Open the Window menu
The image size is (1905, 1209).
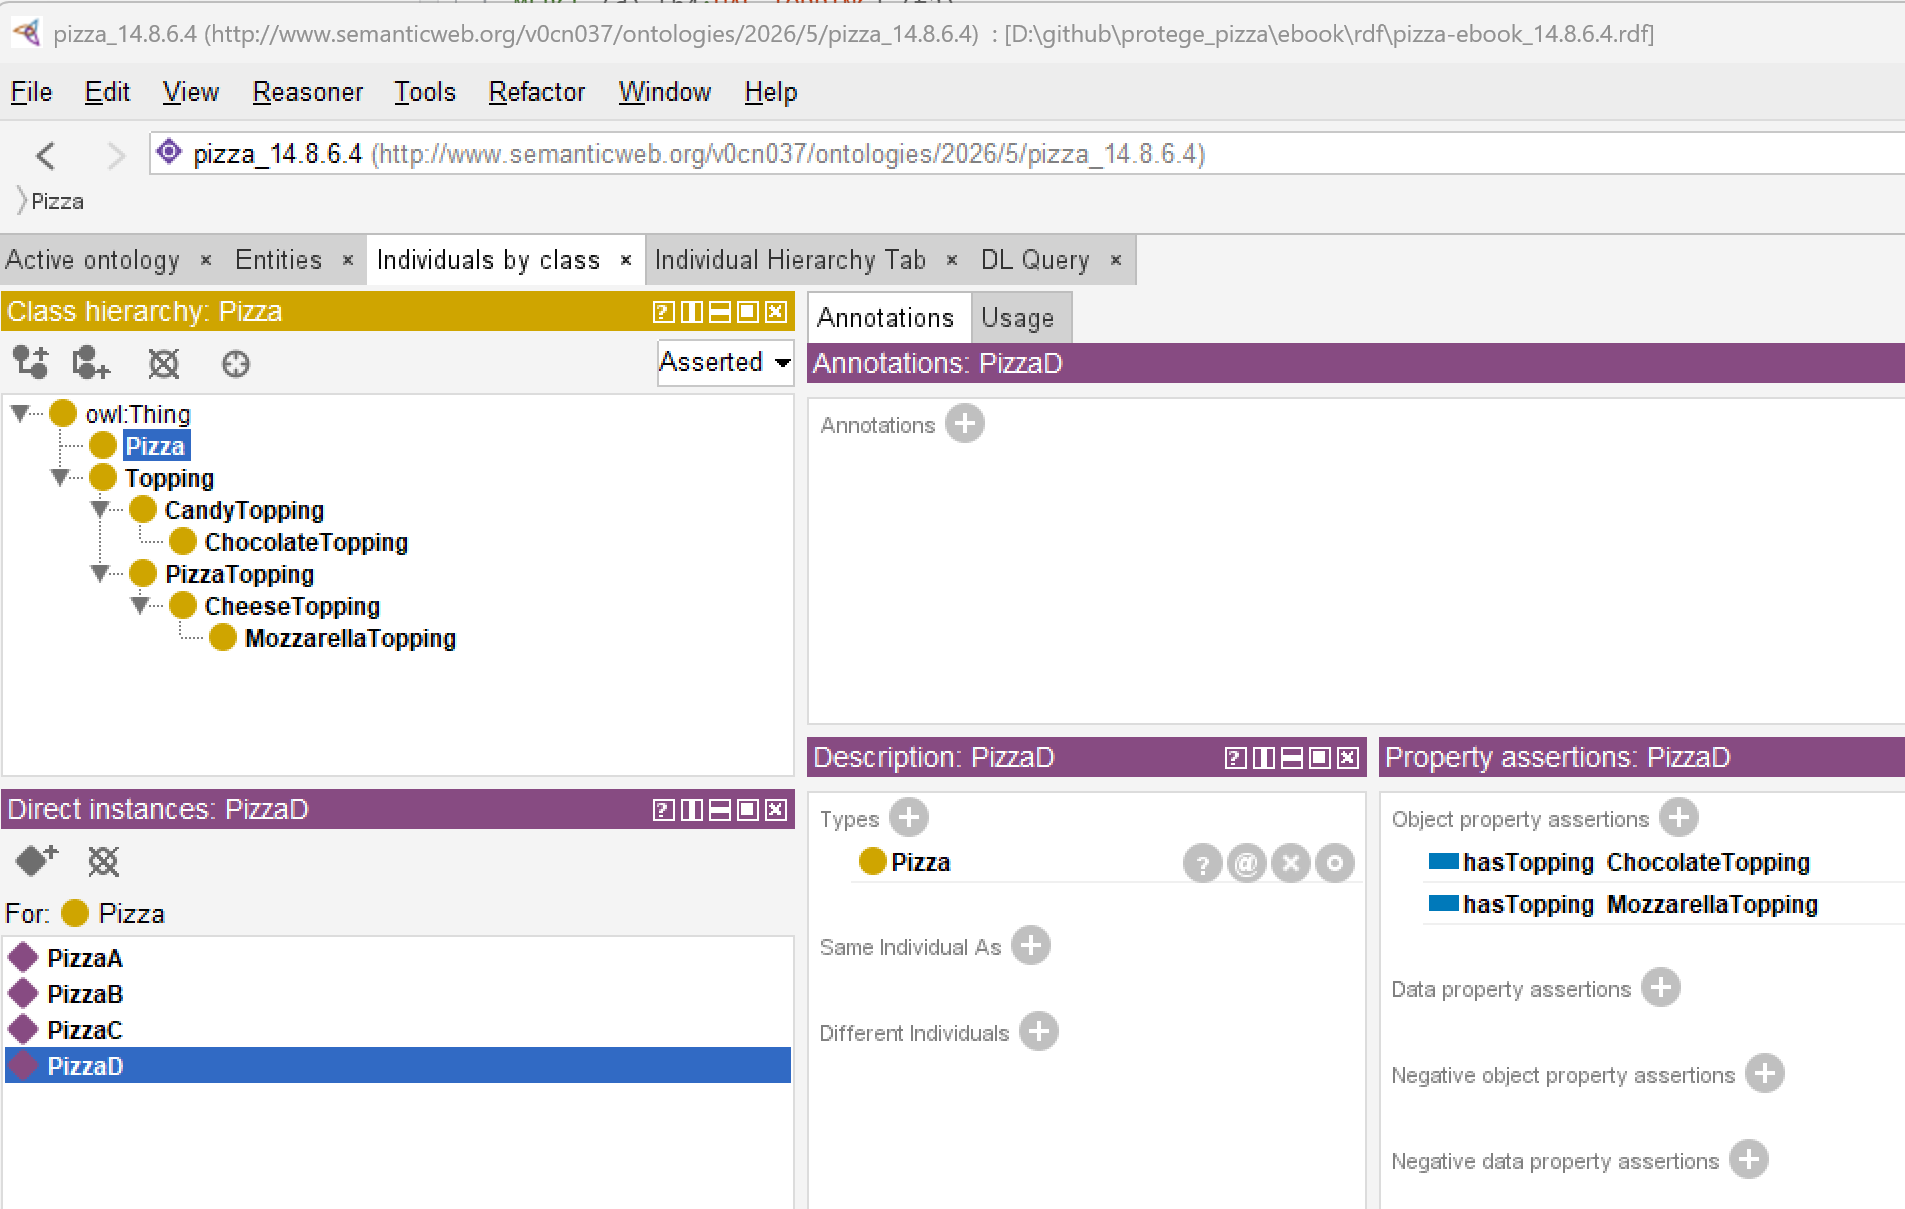coord(664,92)
